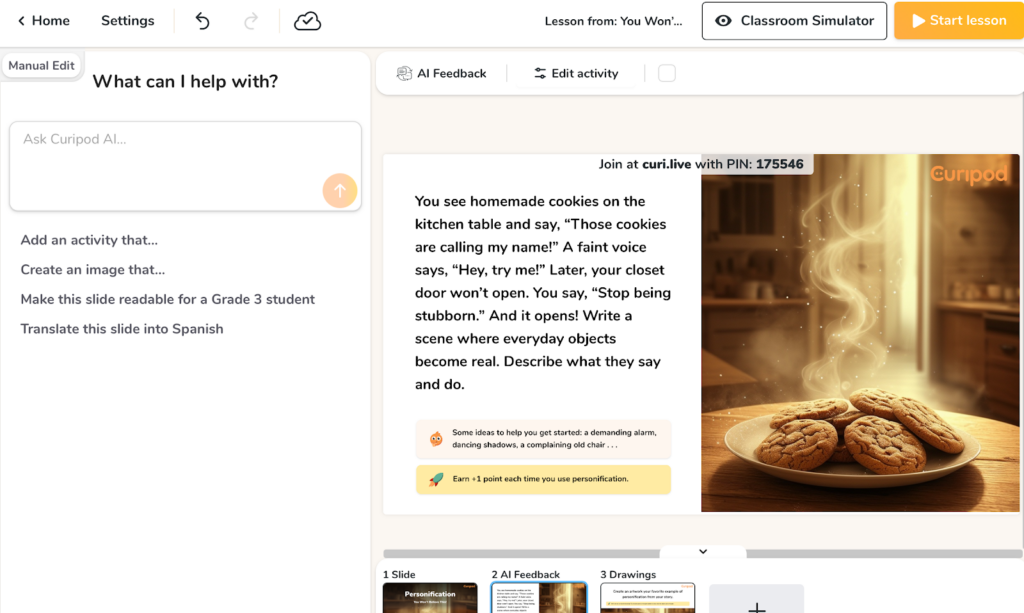Go back using the Home chevron
The image size is (1024, 613).
(22, 21)
